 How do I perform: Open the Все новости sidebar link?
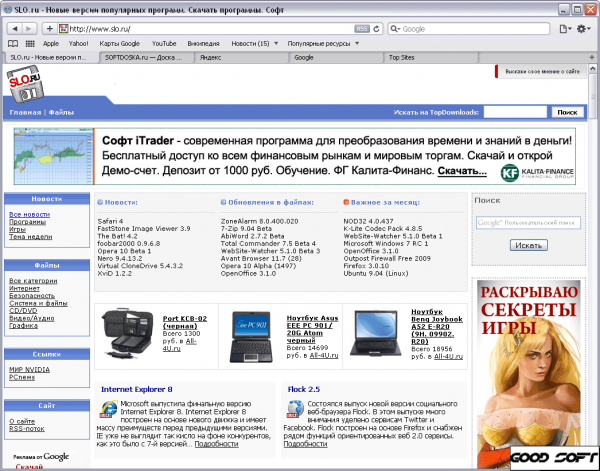[x=29, y=214]
